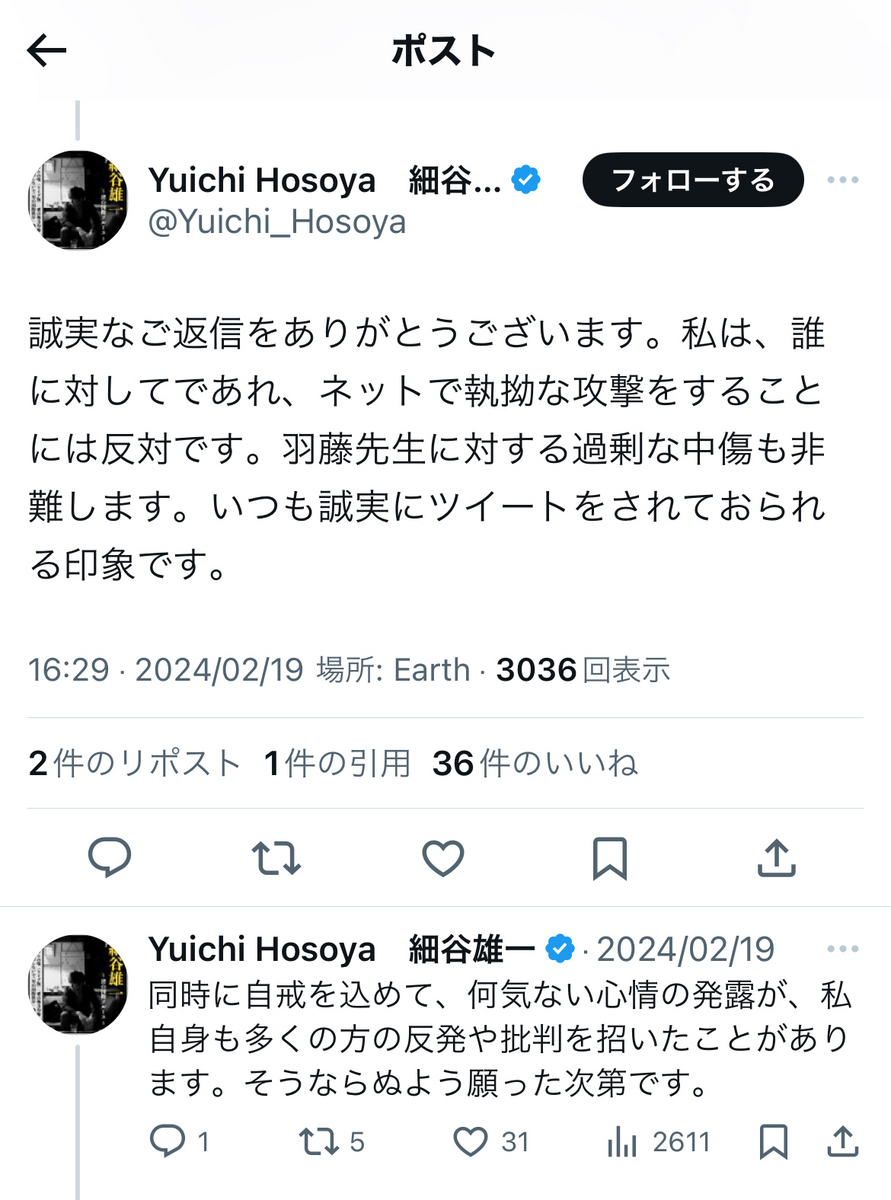Reply to the second post, comment count 1
Image resolution: width=891 pixels, height=1200 pixels.
click(179, 1141)
